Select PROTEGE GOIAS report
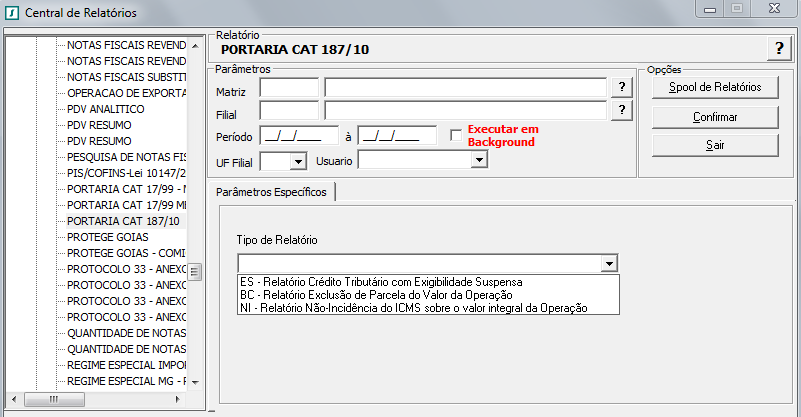The width and height of the screenshot is (801, 417). (108, 237)
